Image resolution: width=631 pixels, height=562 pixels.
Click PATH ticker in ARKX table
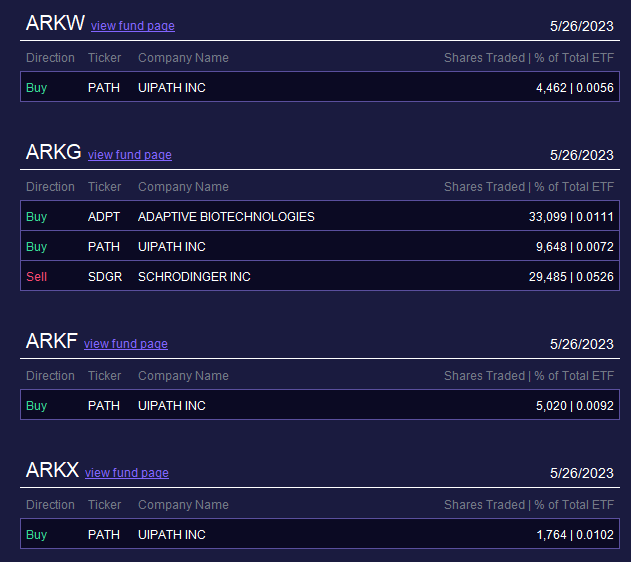coord(104,535)
